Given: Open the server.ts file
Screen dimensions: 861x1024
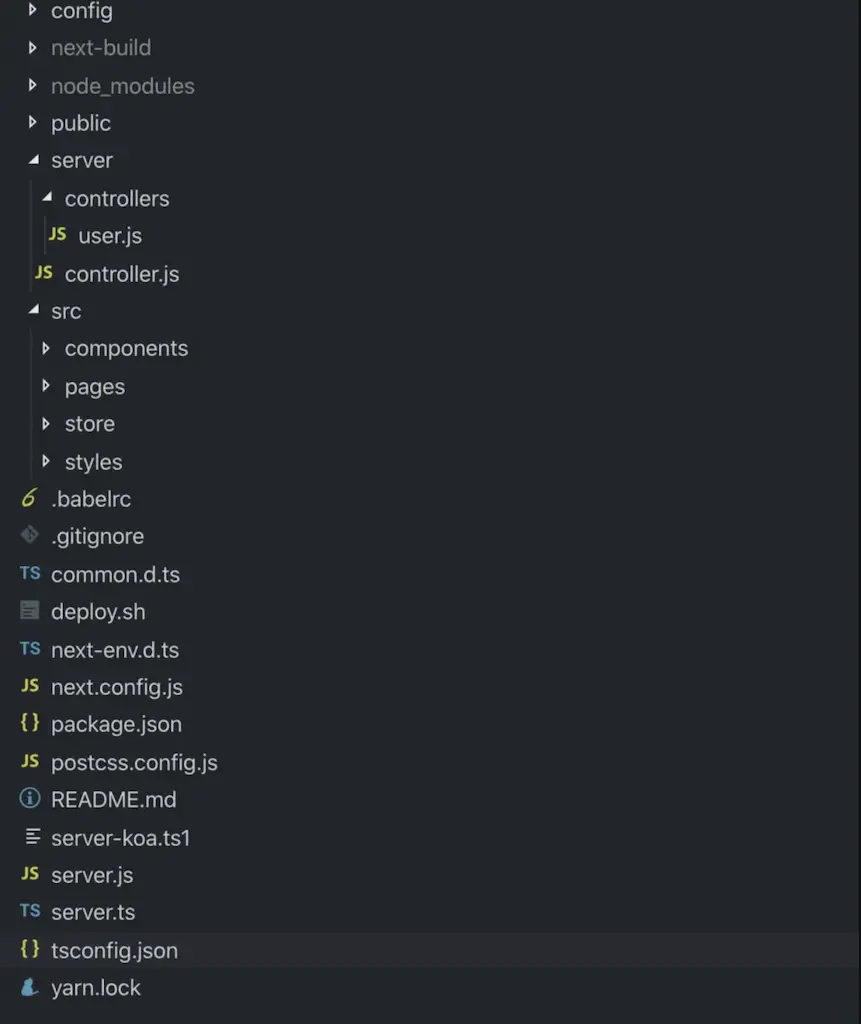Looking at the screenshot, I should coord(93,912).
